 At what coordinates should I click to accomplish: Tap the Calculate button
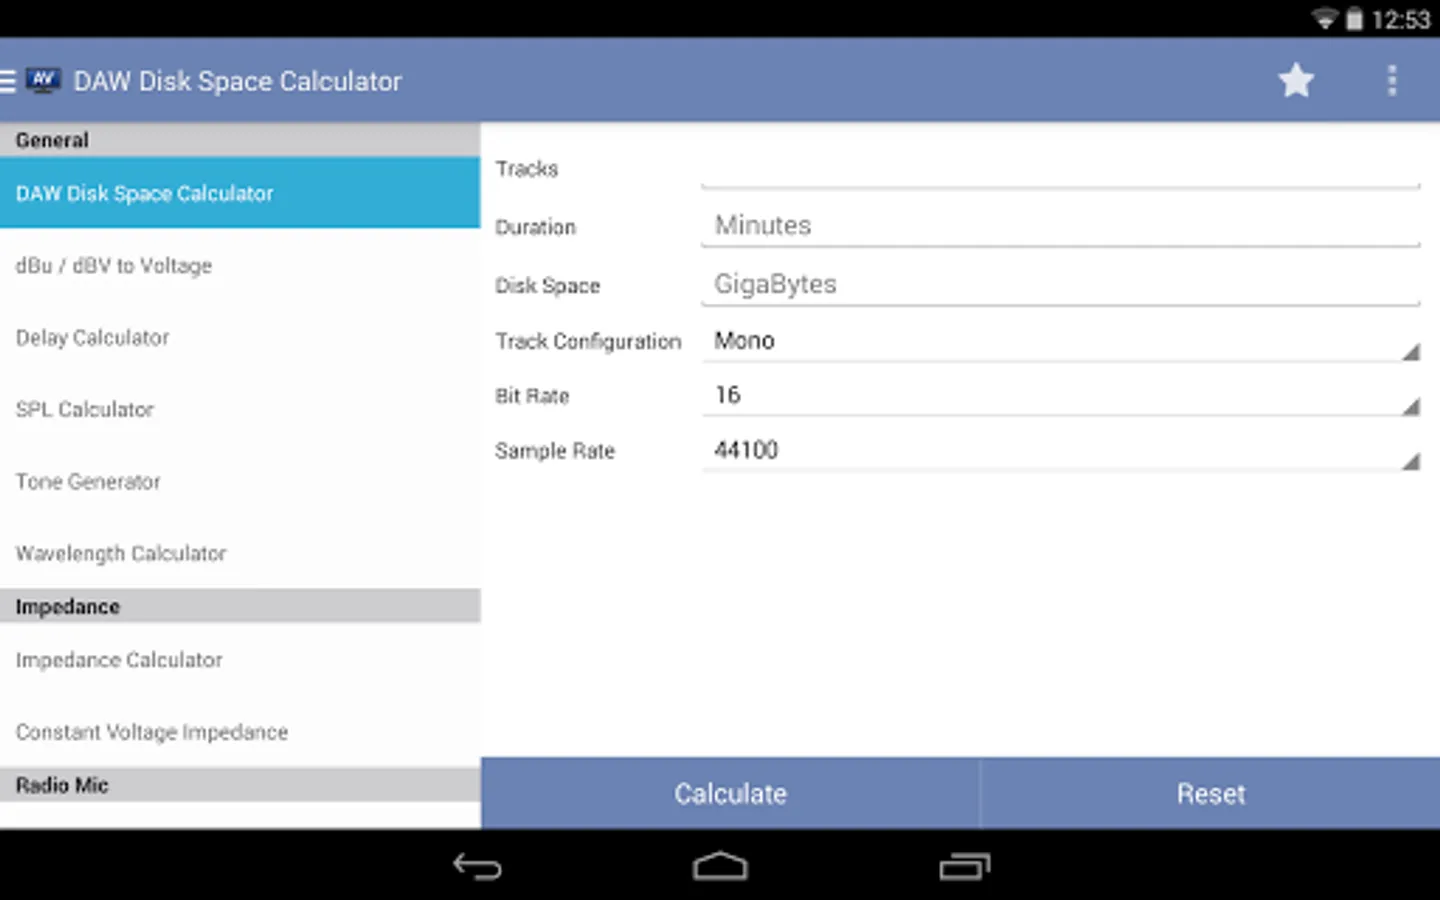tap(730, 793)
